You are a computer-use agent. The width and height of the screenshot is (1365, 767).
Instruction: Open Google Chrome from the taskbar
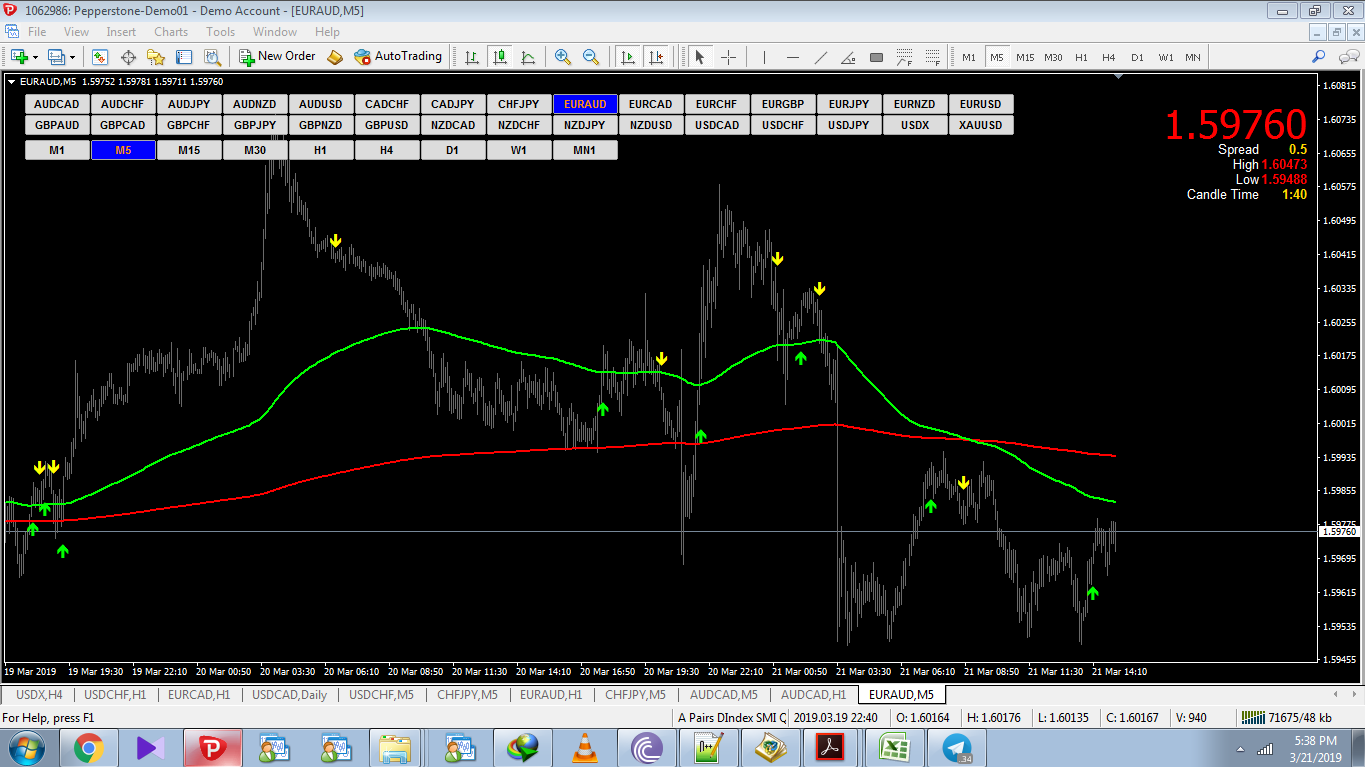coord(88,747)
